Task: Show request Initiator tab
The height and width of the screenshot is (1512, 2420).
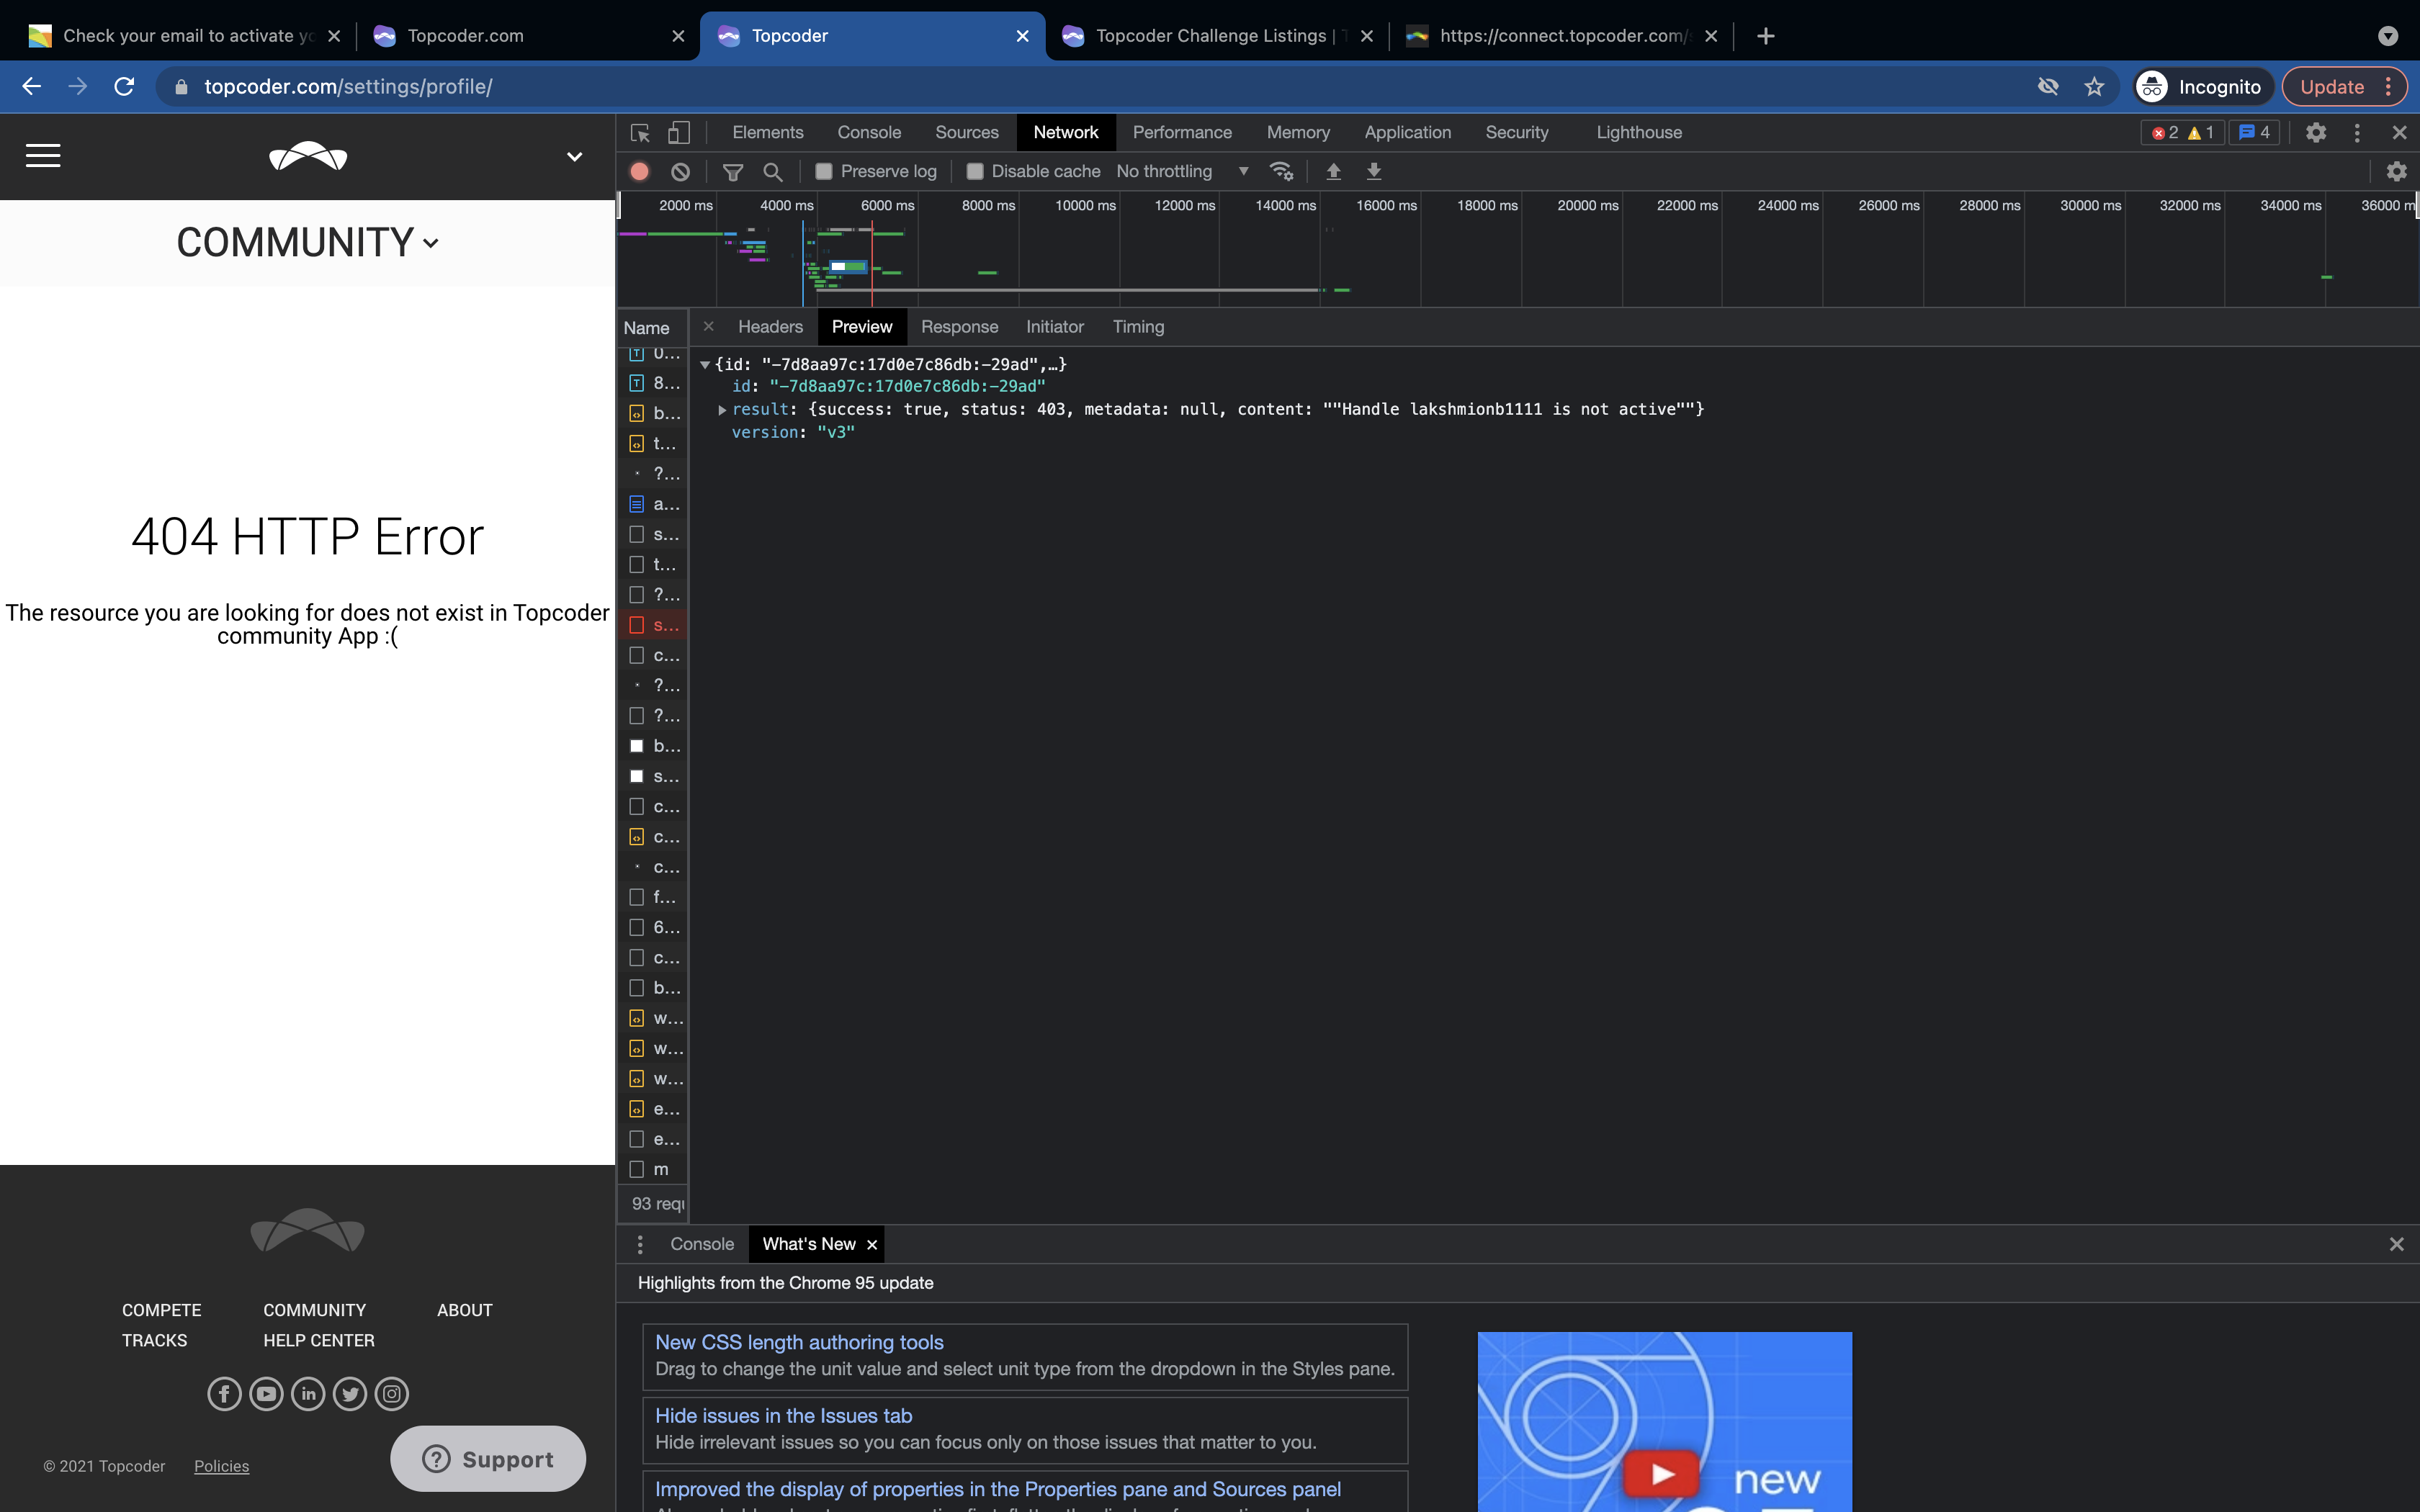Action: coord(1054,327)
